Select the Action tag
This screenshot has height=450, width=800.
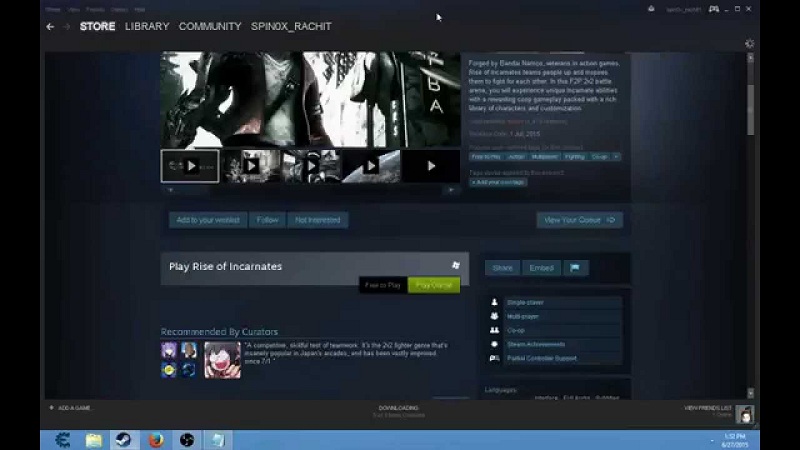(516, 157)
